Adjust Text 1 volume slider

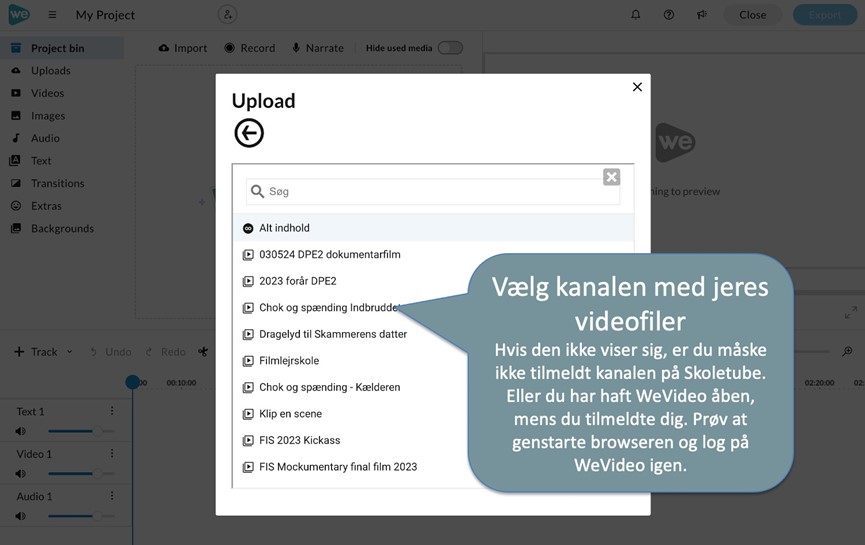tap(81, 431)
